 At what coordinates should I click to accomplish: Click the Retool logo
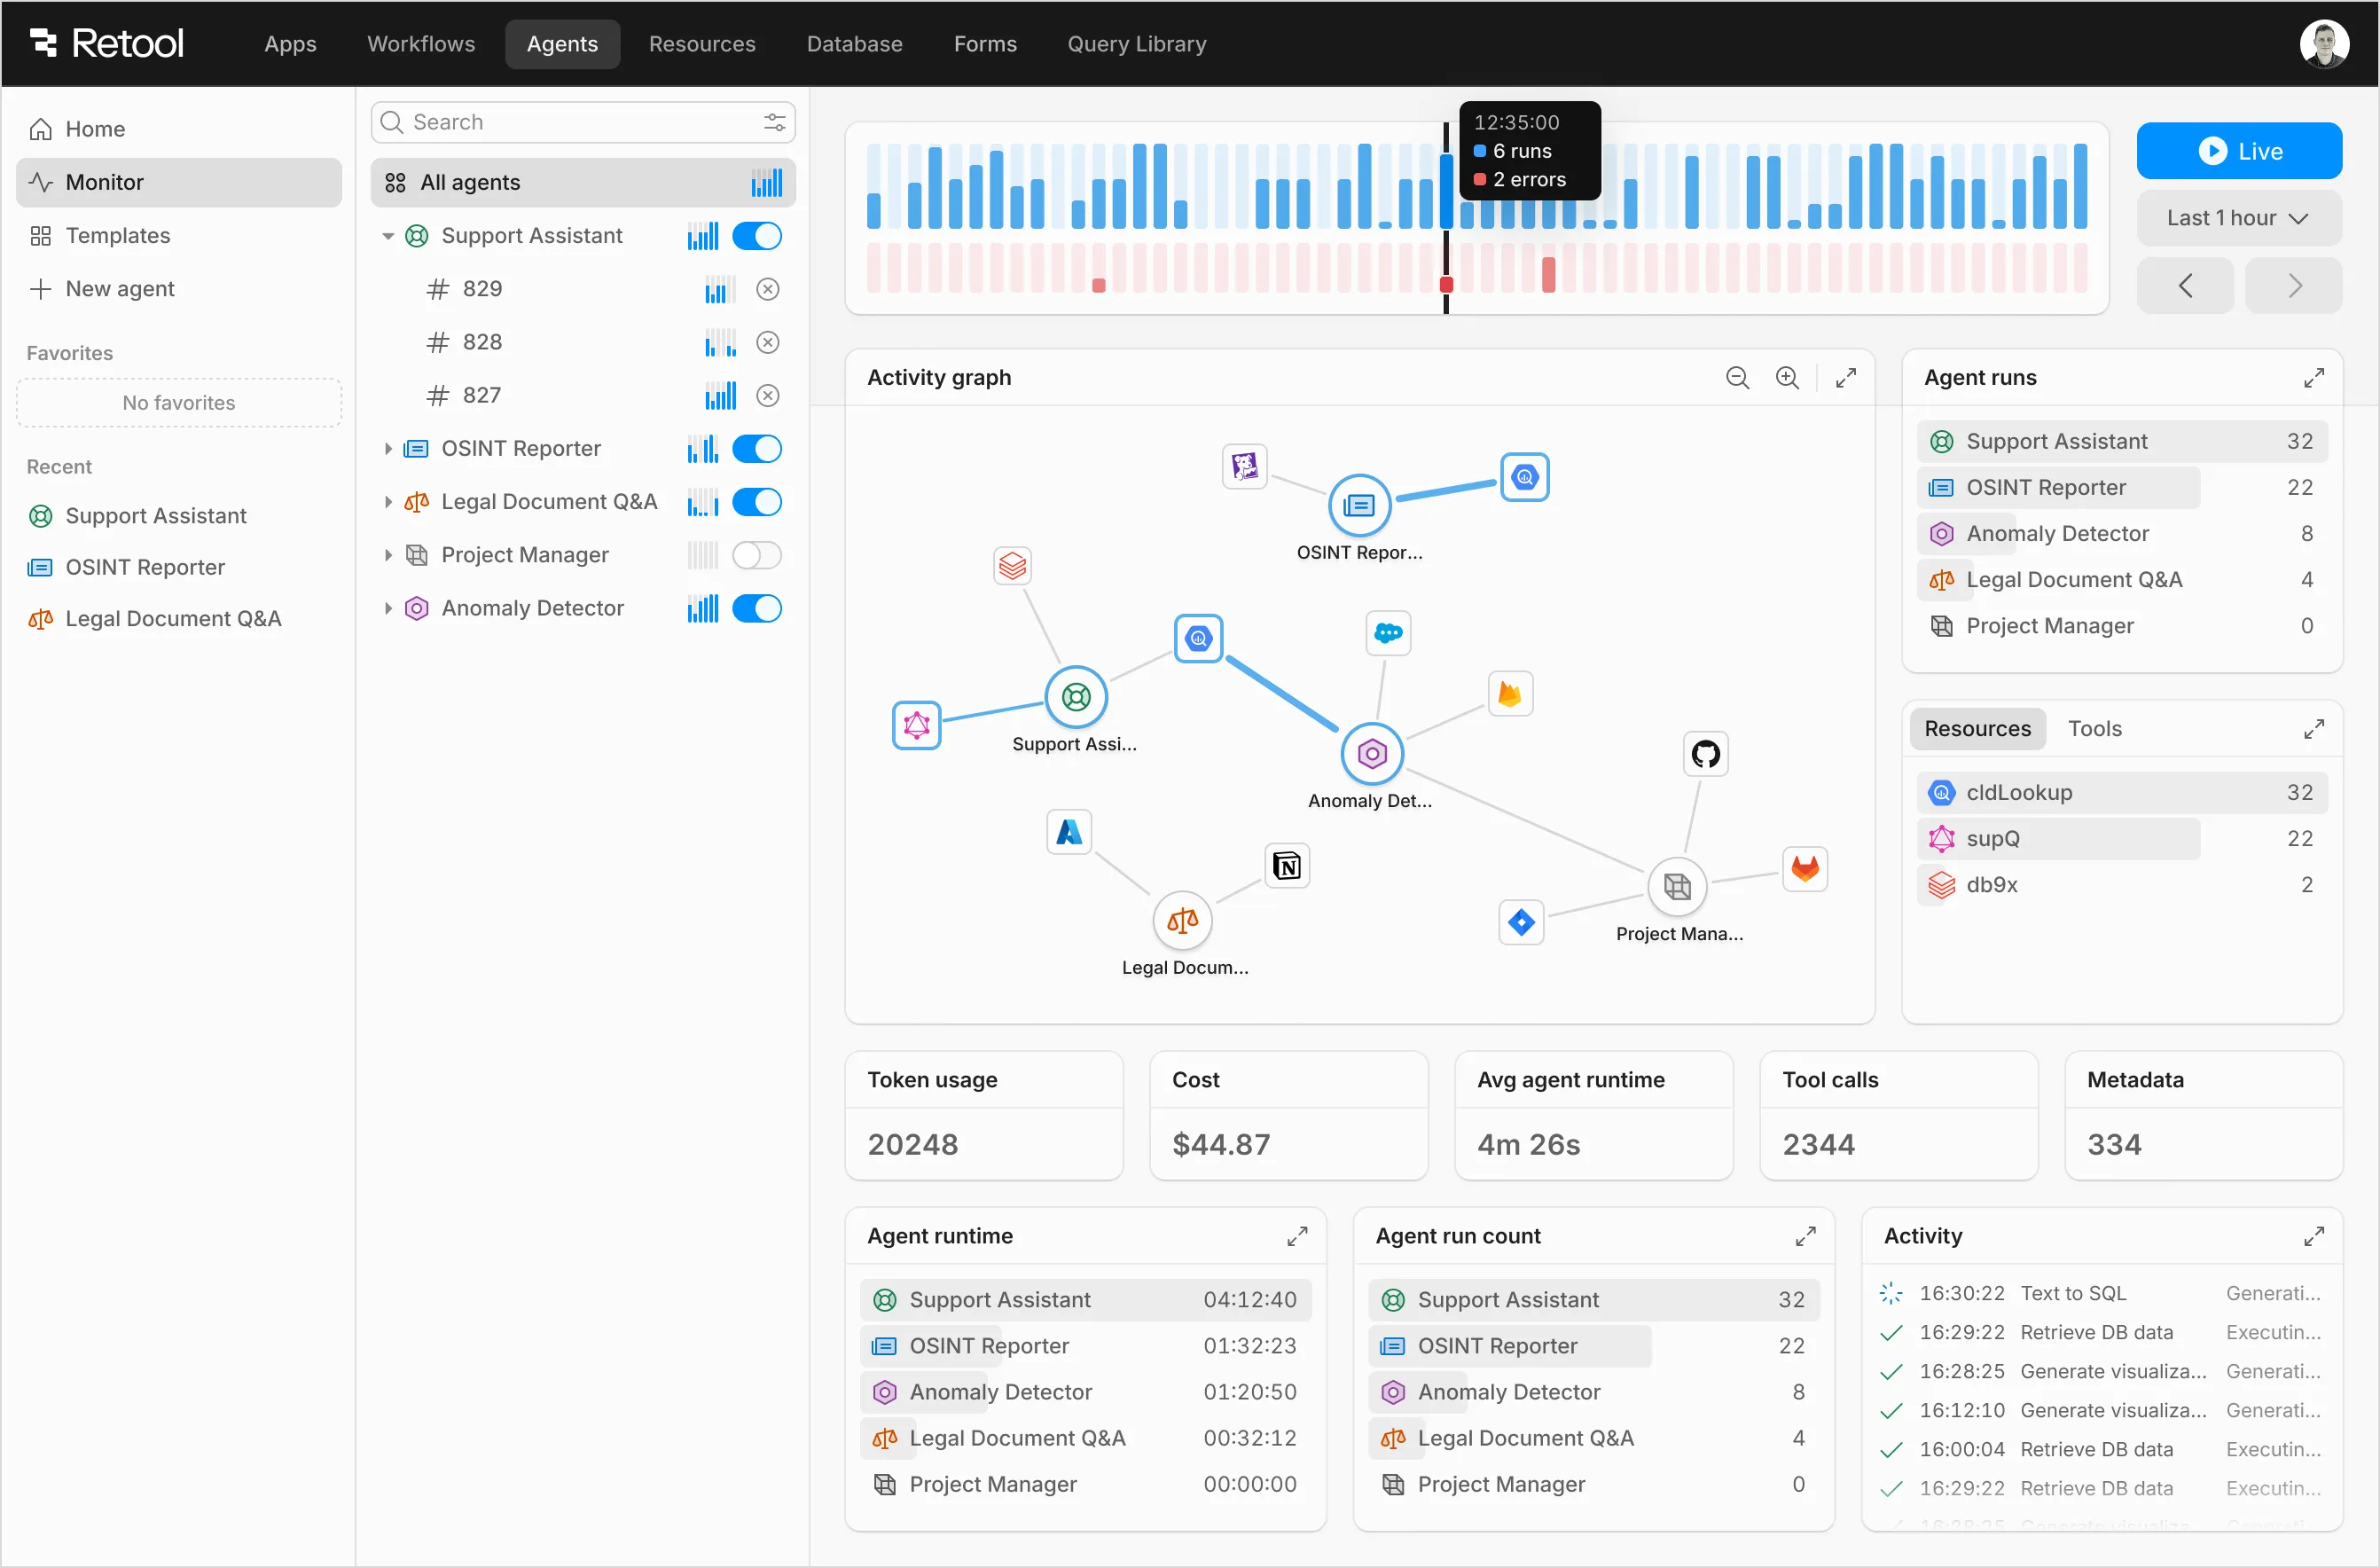point(105,42)
